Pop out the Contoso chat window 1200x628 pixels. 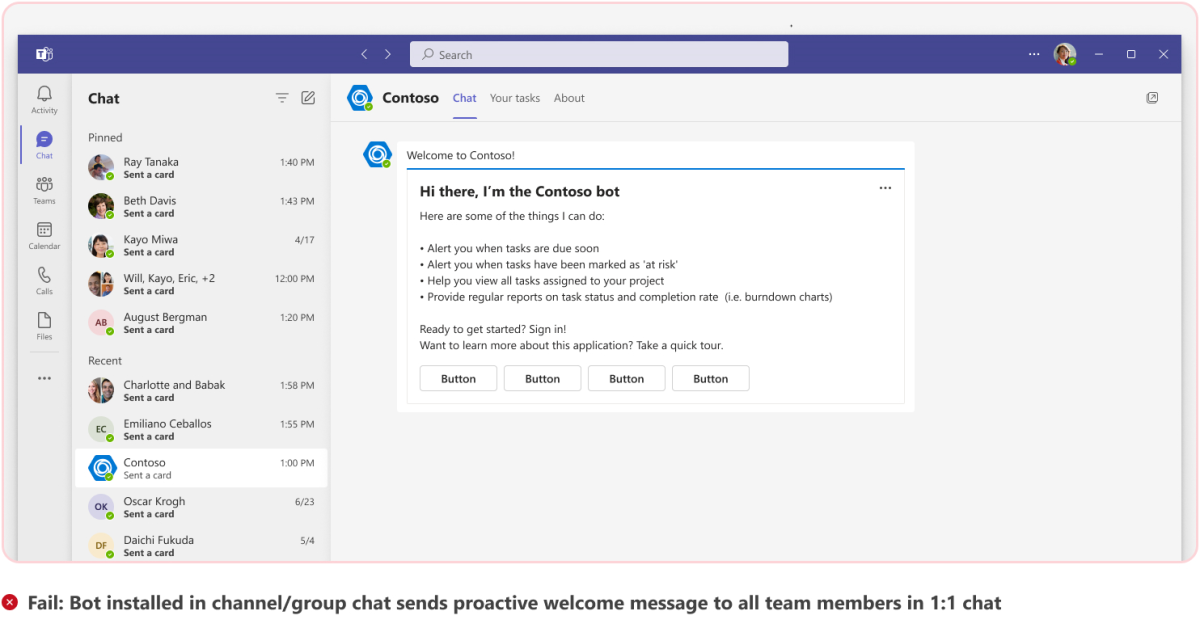pos(1152,98)
